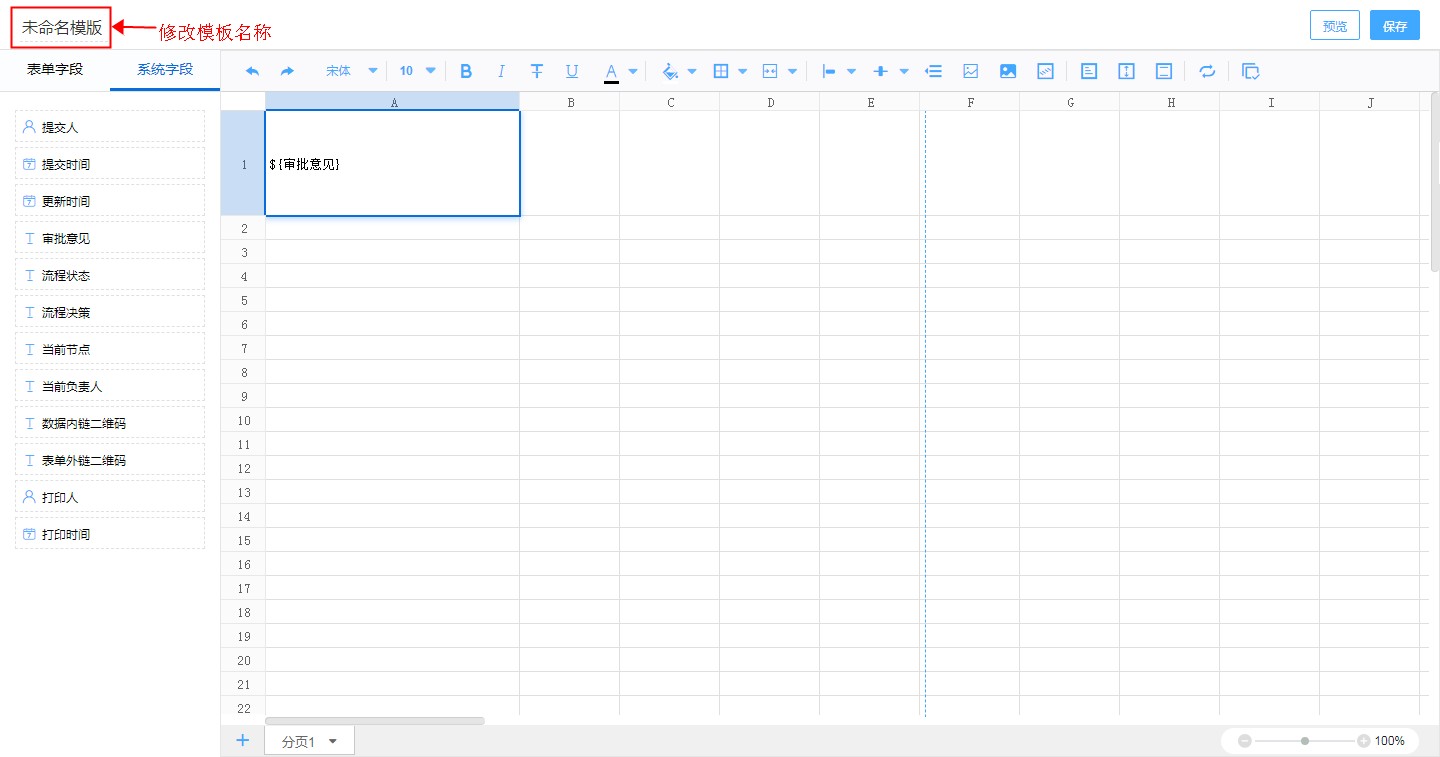
Task: Click the undo arrow icon
Action: point(252,71)
